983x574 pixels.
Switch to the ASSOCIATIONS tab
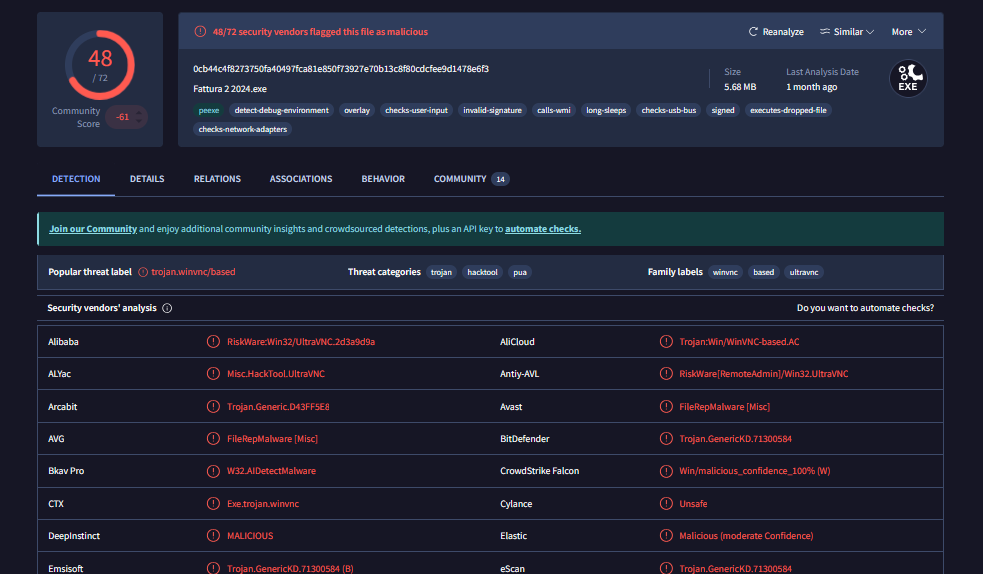coord(301,179)
